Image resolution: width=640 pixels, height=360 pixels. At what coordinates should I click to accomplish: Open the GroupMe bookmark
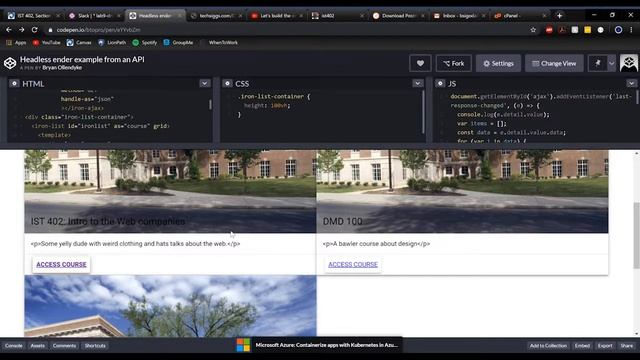click(x=178, y=42)
